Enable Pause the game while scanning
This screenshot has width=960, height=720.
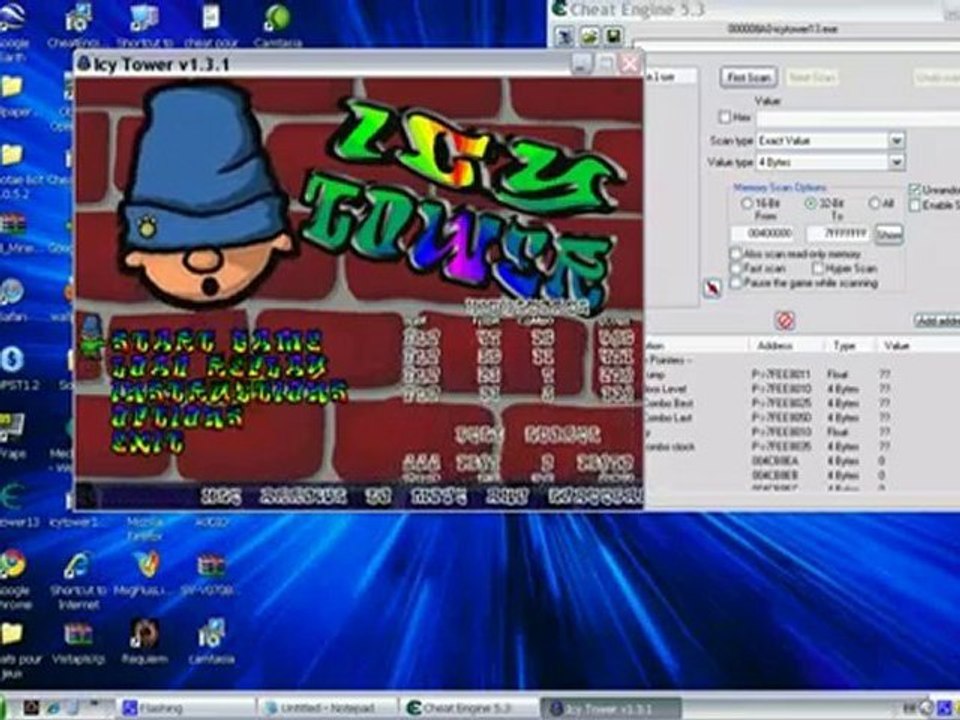[x=736, y=283]
